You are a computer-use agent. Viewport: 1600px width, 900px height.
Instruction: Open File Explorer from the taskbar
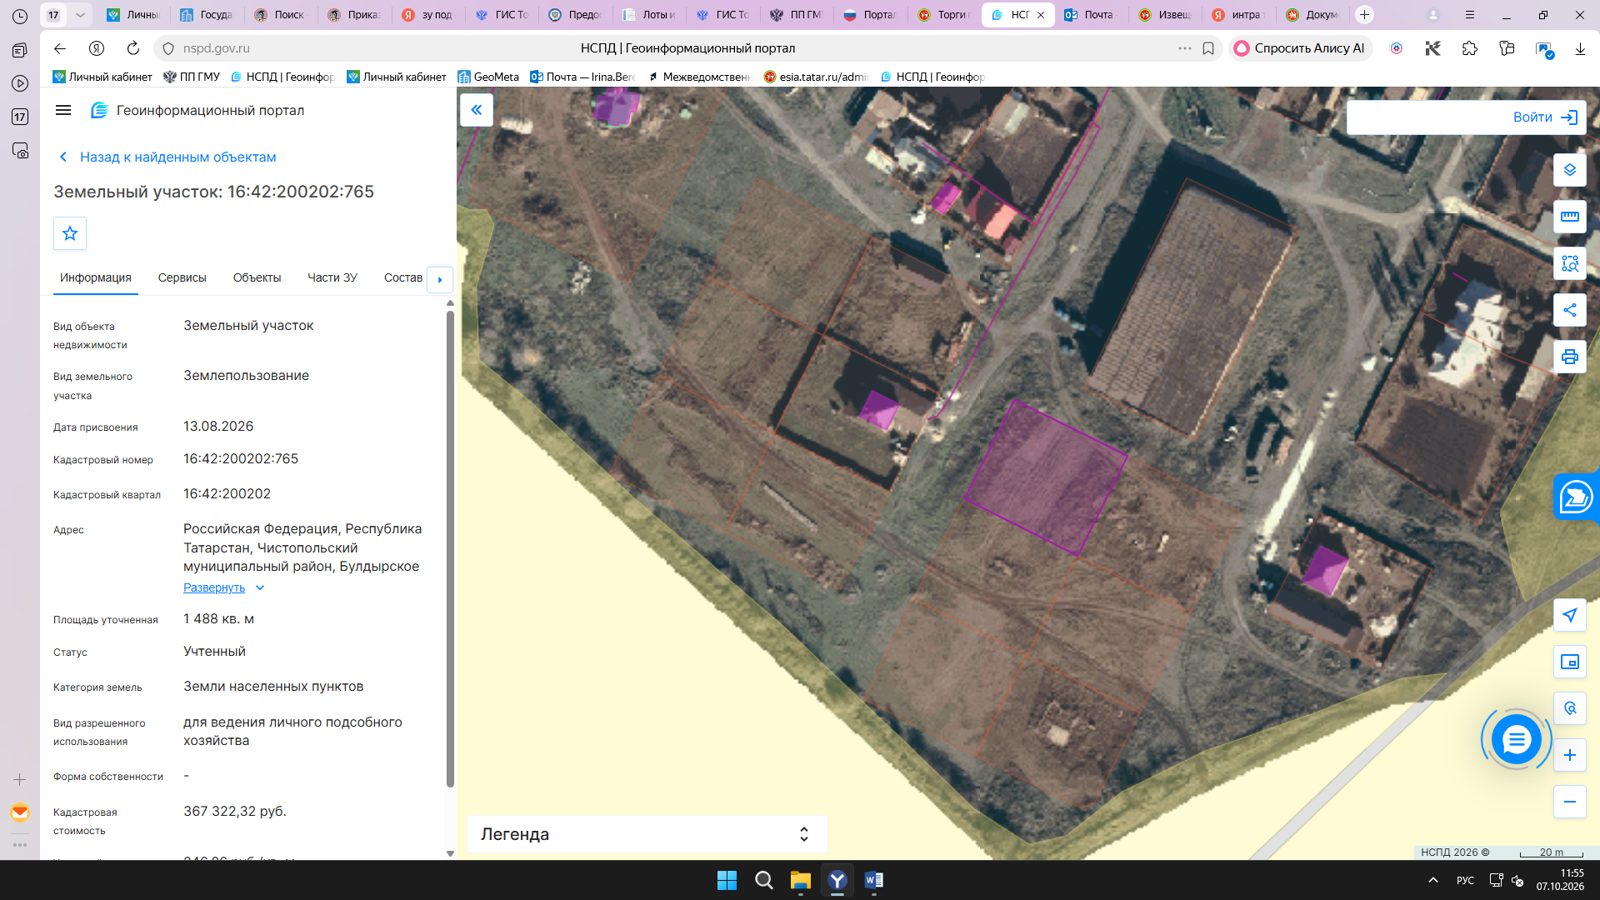tap(800, 880)
